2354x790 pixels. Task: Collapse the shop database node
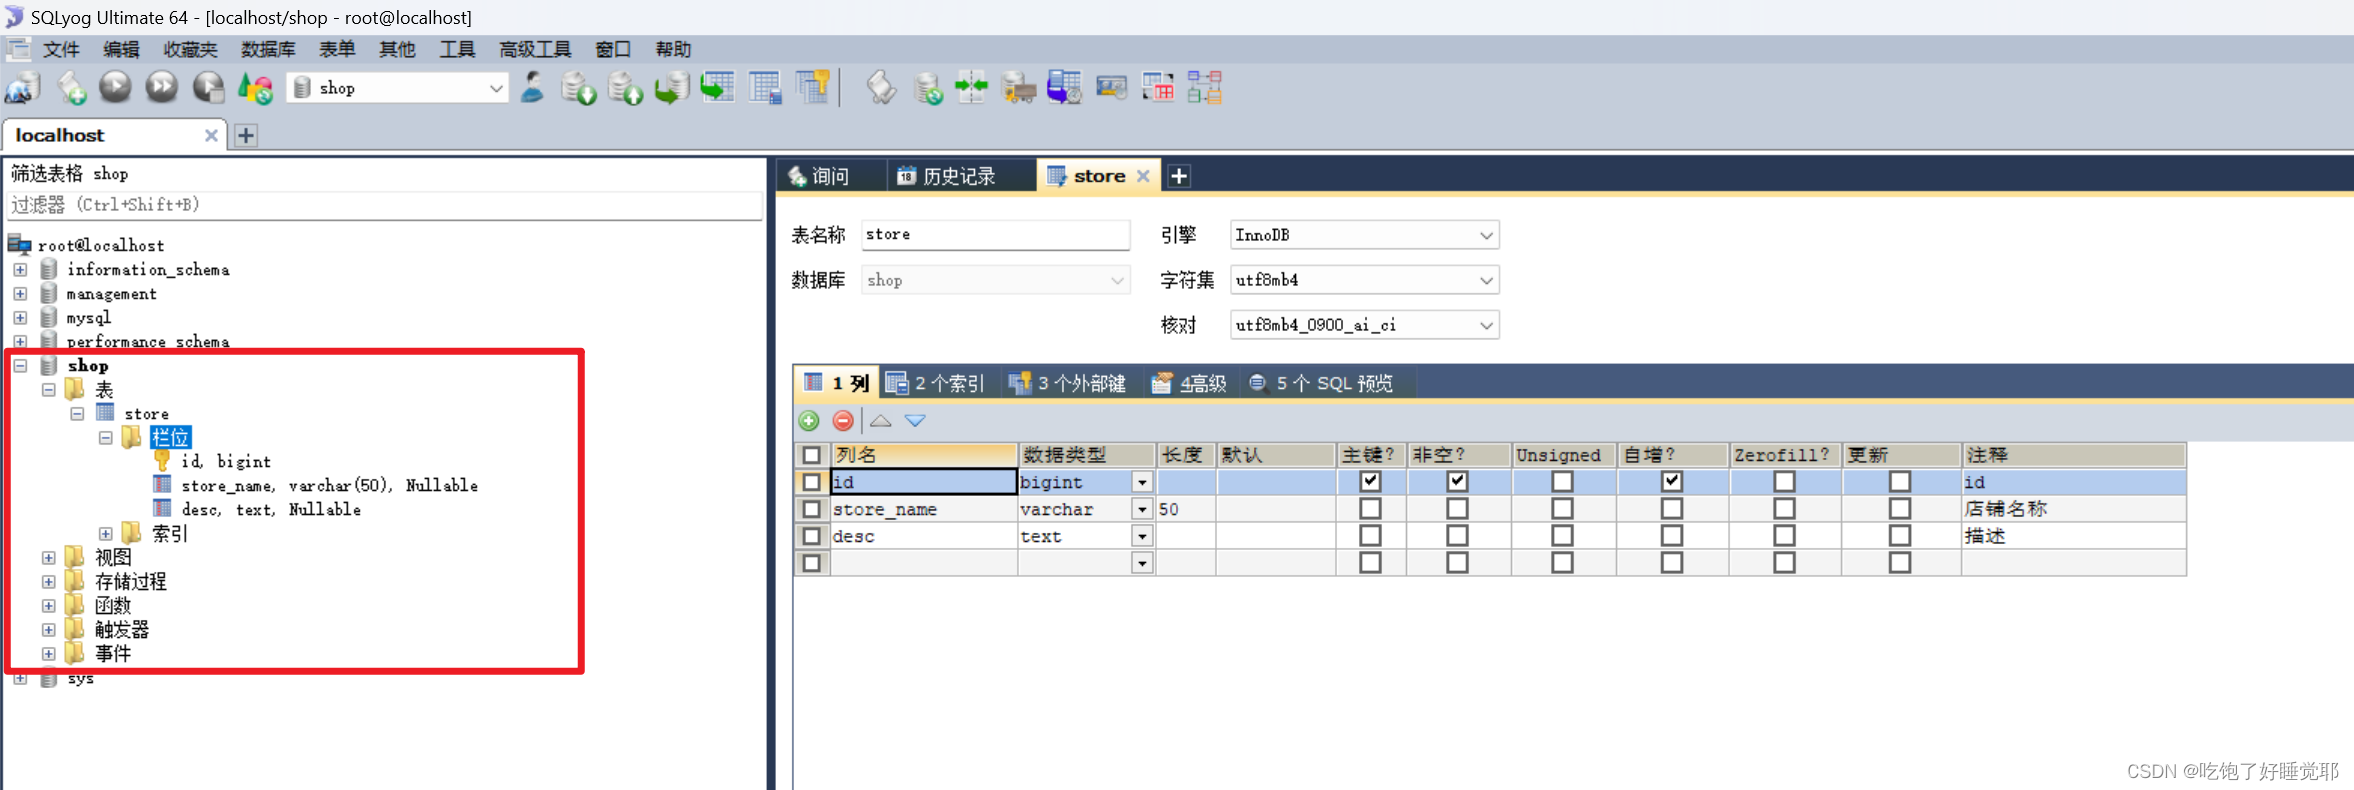click(x=20, y=365)
